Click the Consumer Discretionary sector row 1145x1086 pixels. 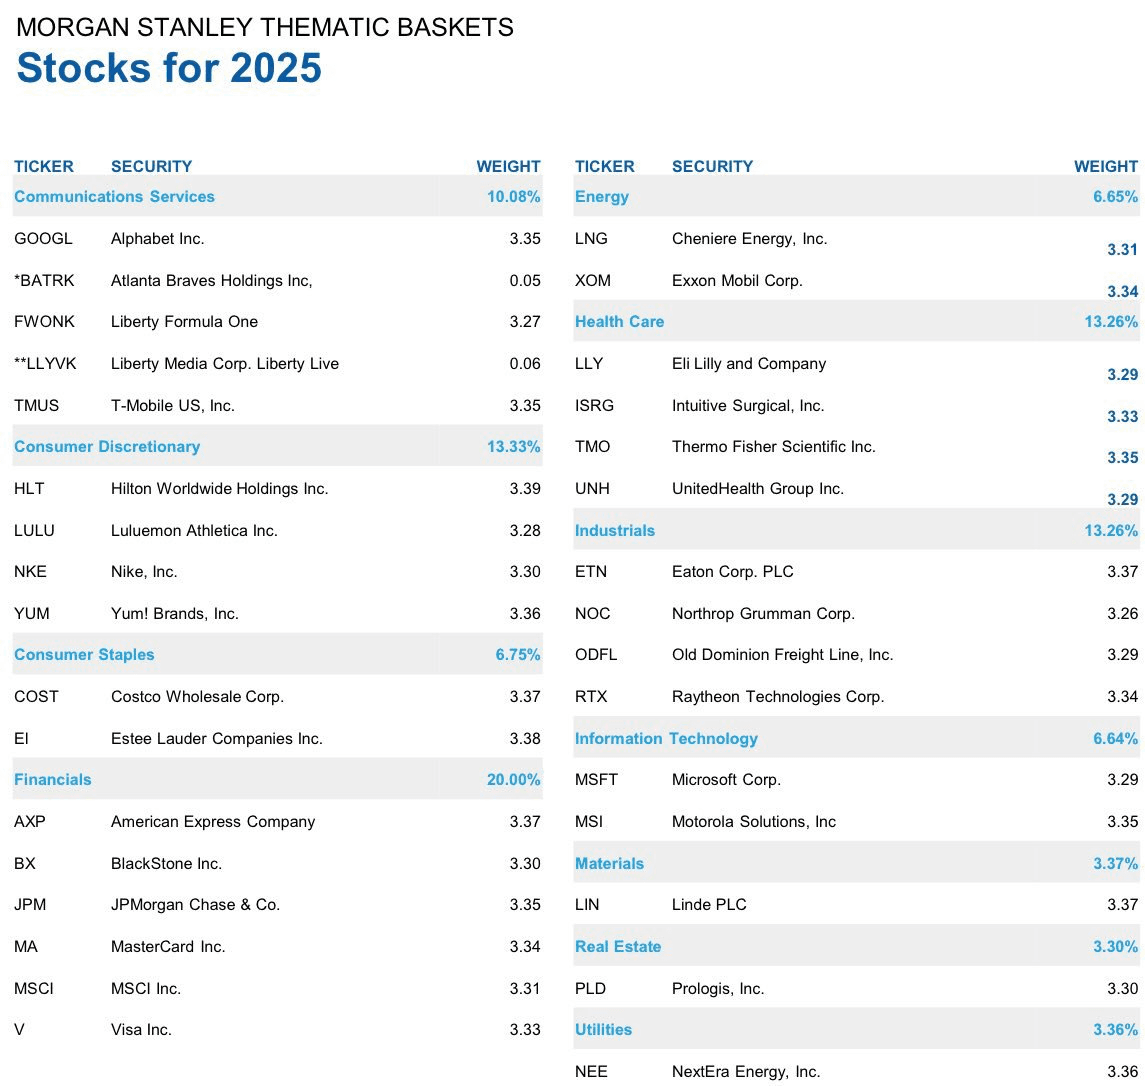click(107, 447)
